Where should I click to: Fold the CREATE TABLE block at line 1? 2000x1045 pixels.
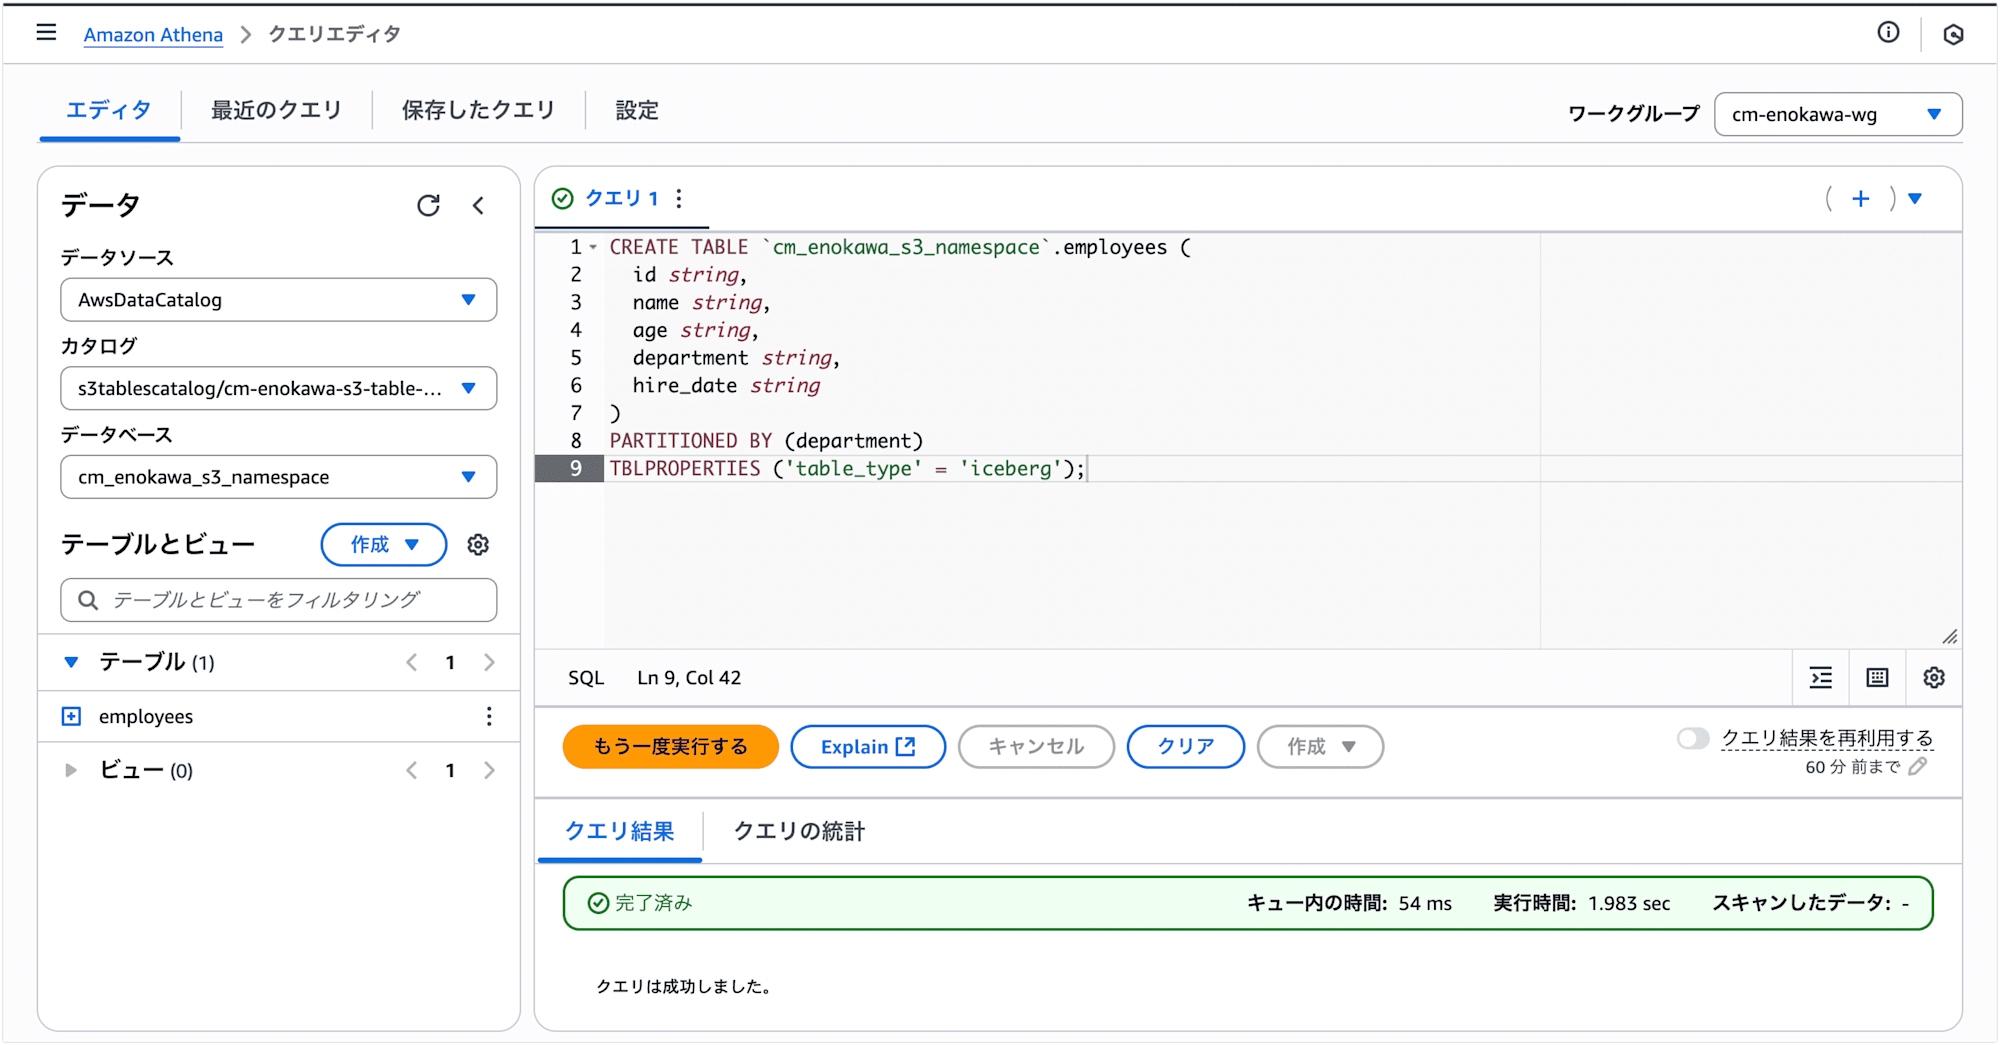[593, 247]
